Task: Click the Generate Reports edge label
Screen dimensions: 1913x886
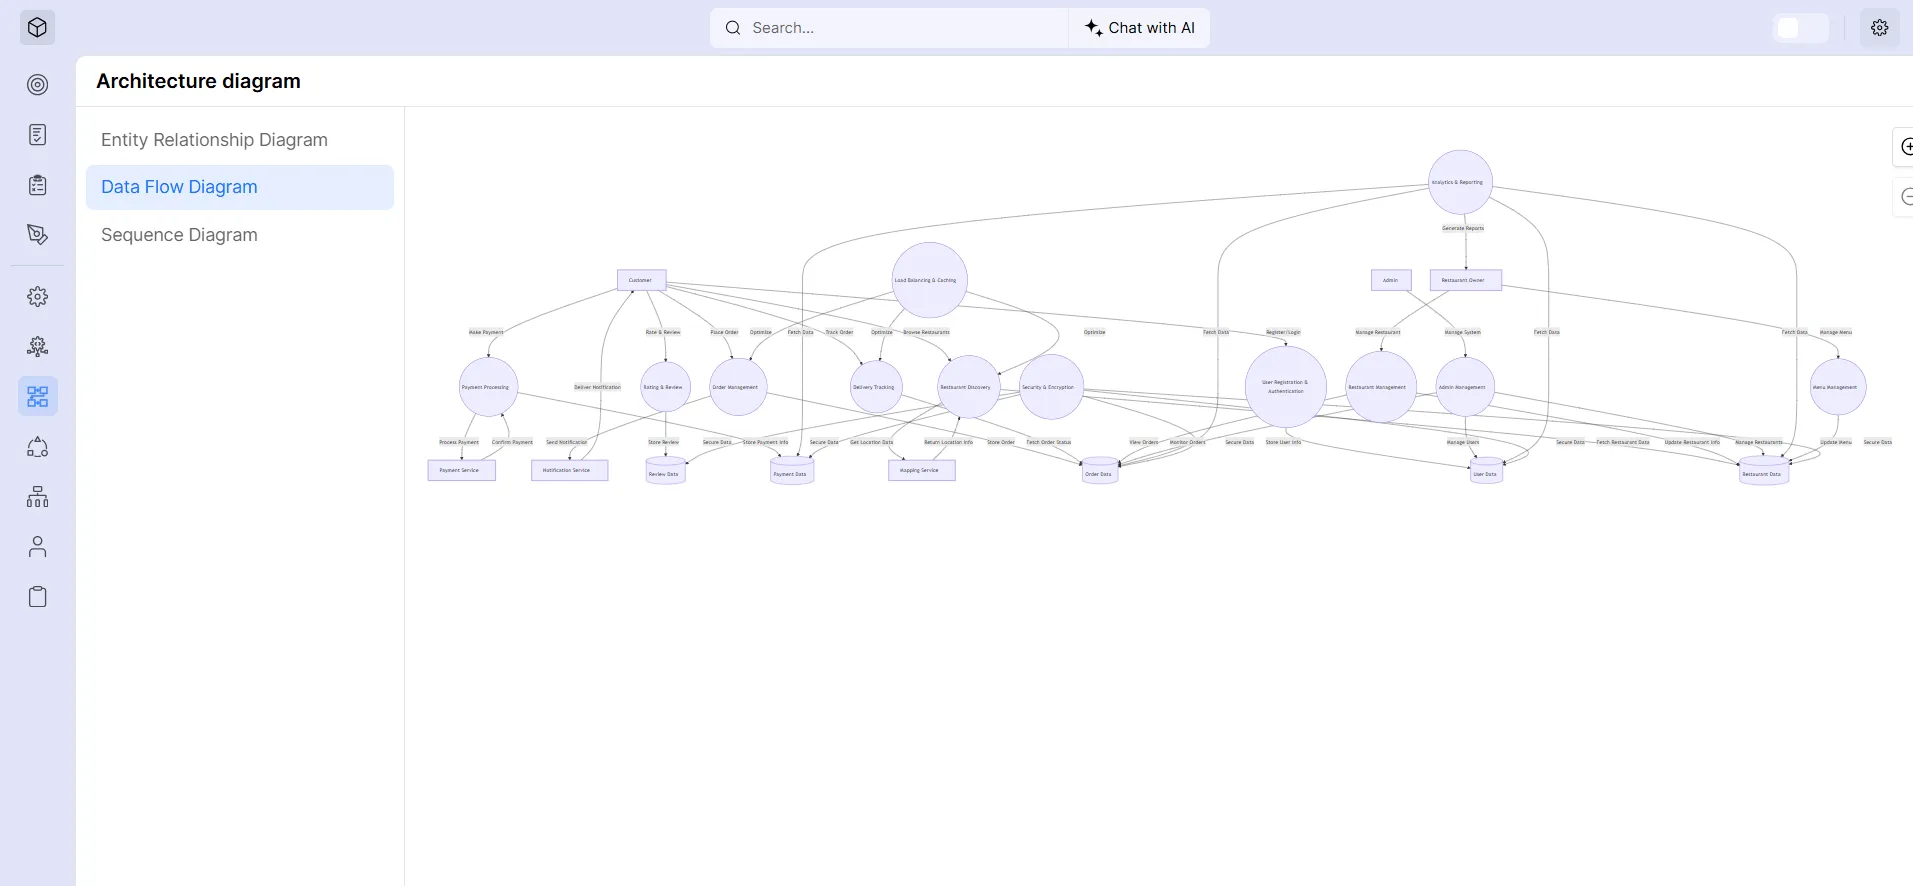Action: click(x=1463, y=228)
